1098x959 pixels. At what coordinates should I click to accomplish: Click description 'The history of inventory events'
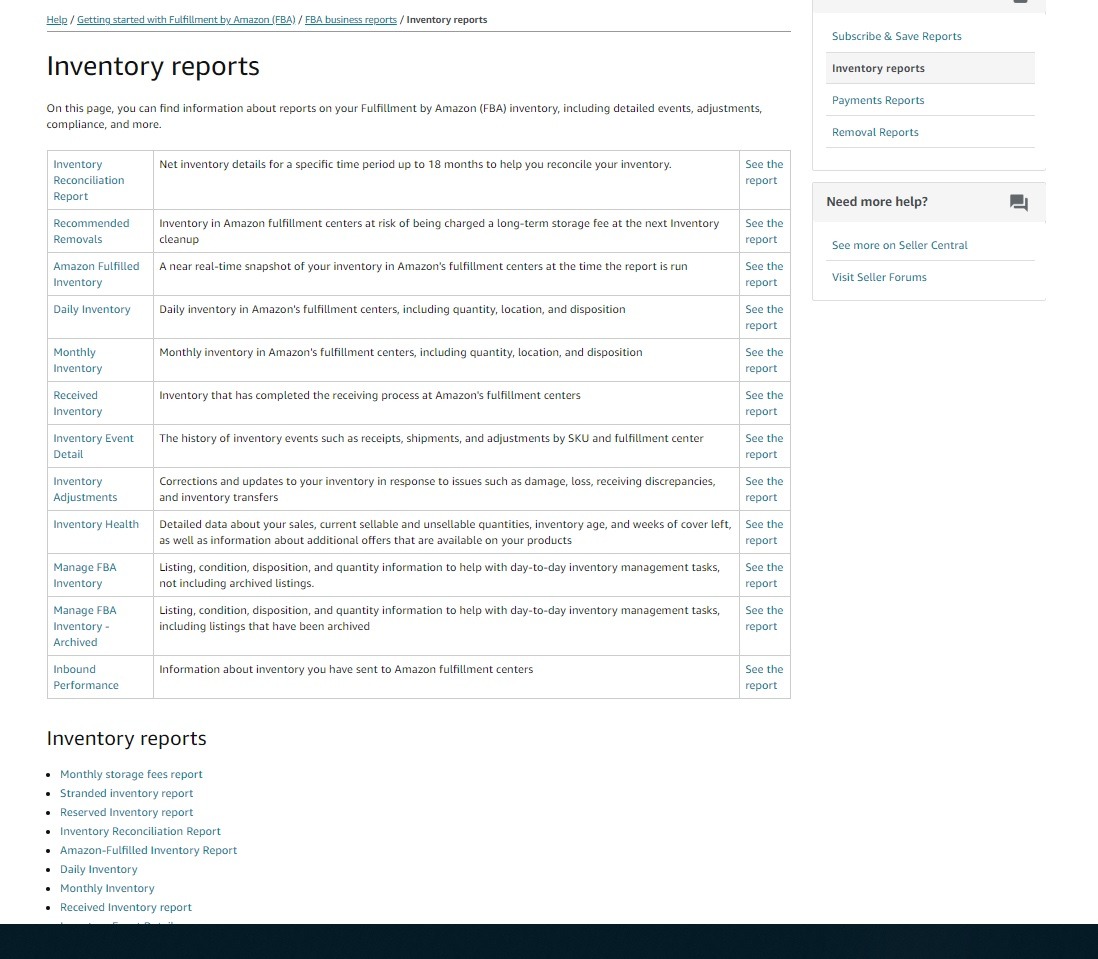click(x=431, y=438)
